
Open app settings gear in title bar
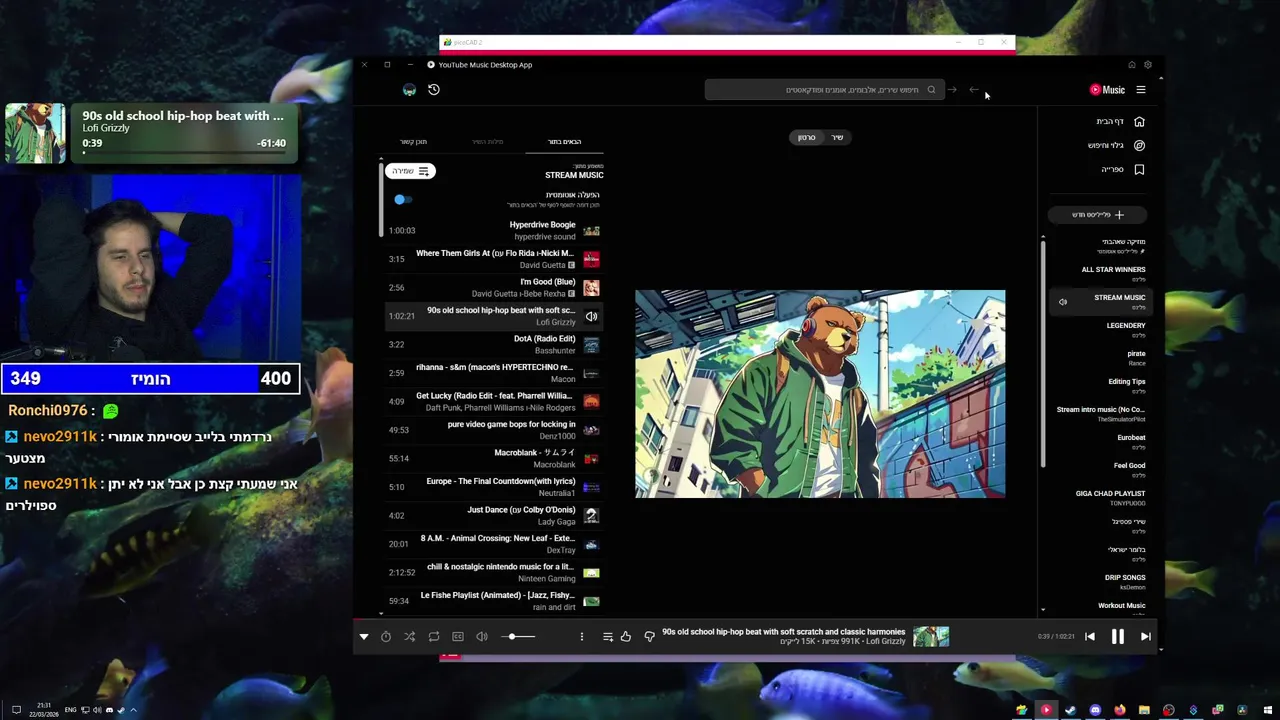[x=1148, y=65]
